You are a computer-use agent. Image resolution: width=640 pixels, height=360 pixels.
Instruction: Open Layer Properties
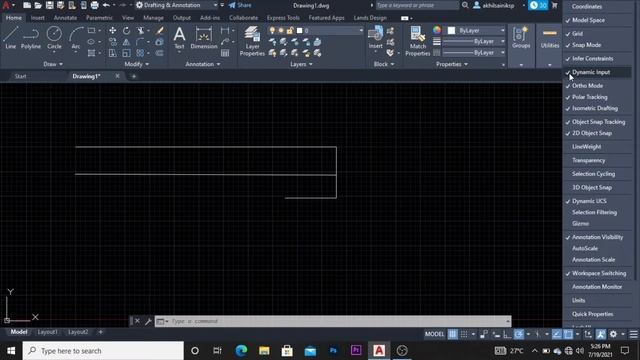pyautogui.click(x=252, y=41)
